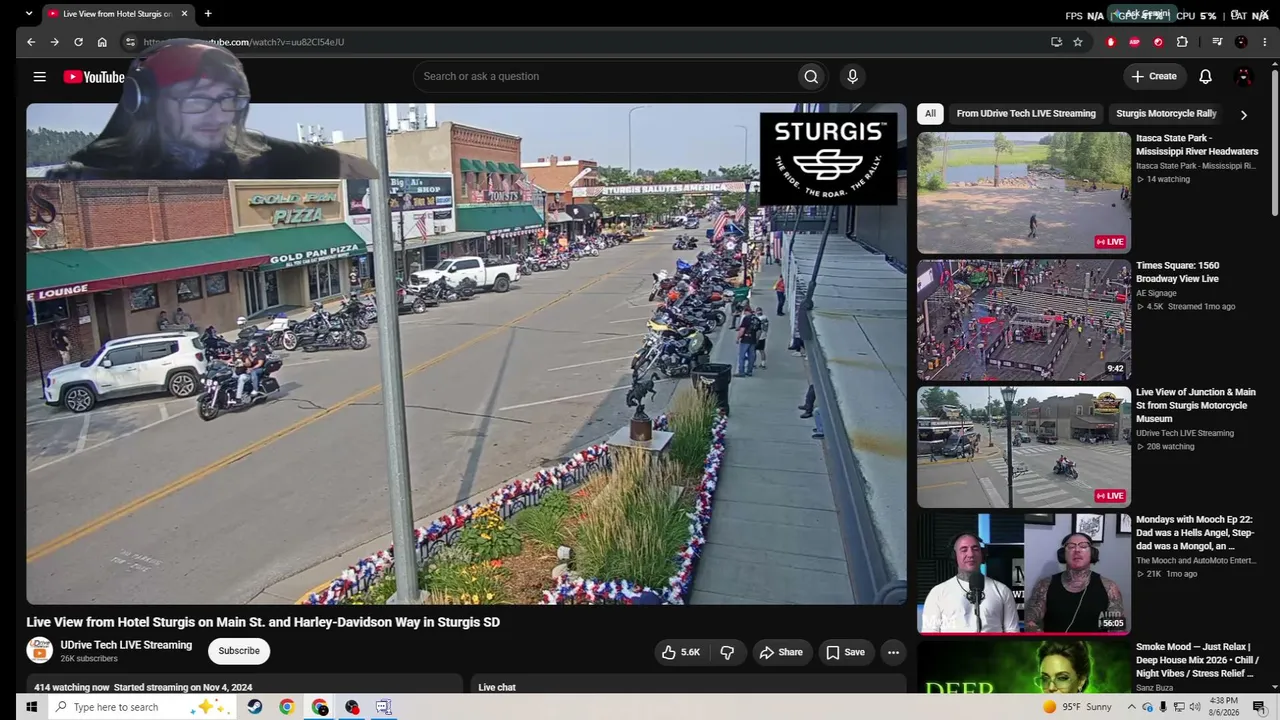Open the YouTube guide hamburger menu
This screenshot has width=1280, height=720.
(x=39, y=77)
